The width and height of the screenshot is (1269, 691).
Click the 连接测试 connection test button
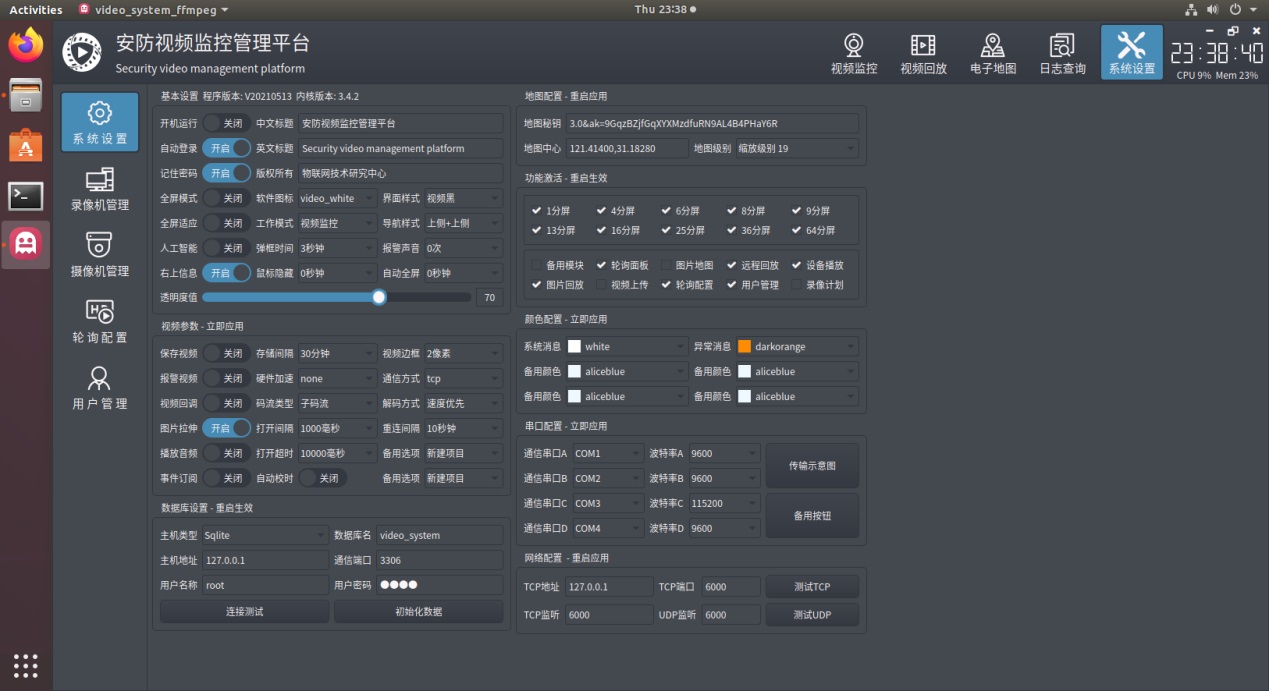pyautogui.click(x=244, y=611)
